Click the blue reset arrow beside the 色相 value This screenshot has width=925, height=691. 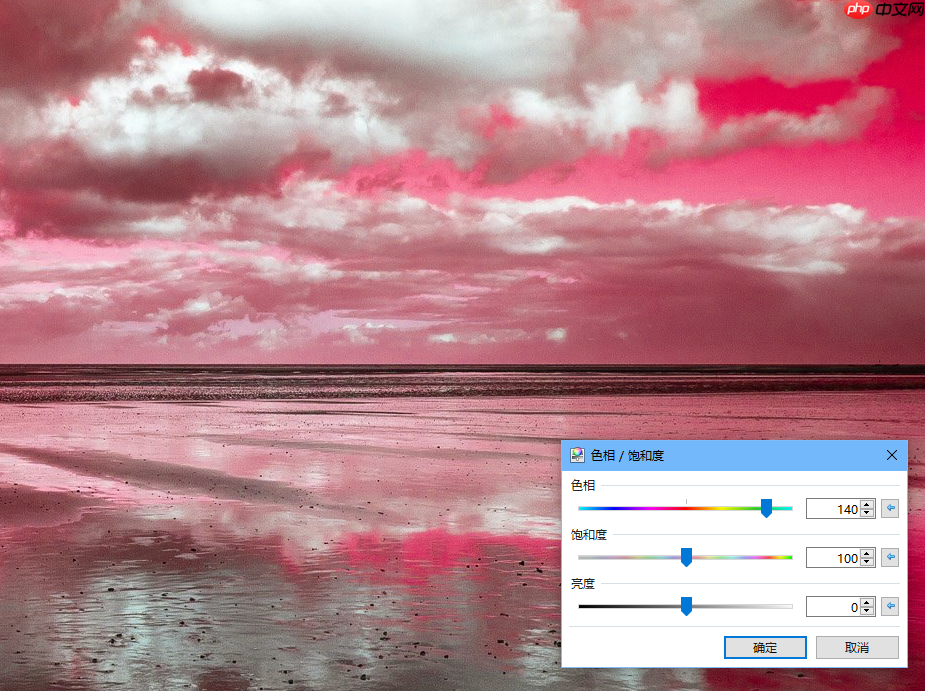(890, 508)
